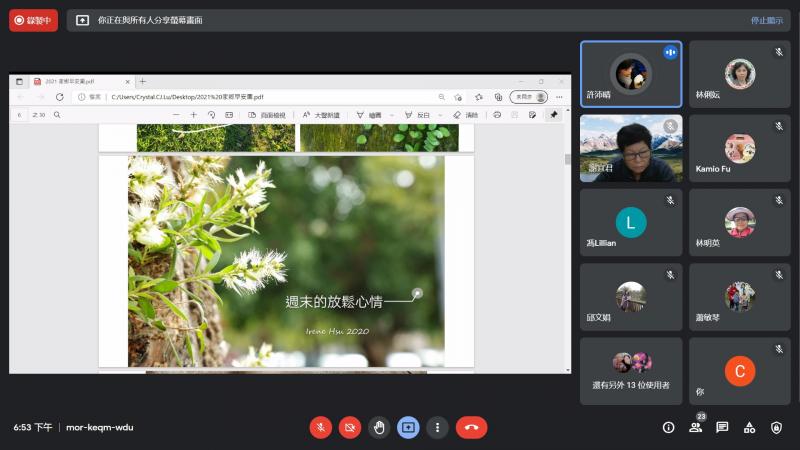Open the activities panel
The image size is (800, 450).
pos(749,427)
